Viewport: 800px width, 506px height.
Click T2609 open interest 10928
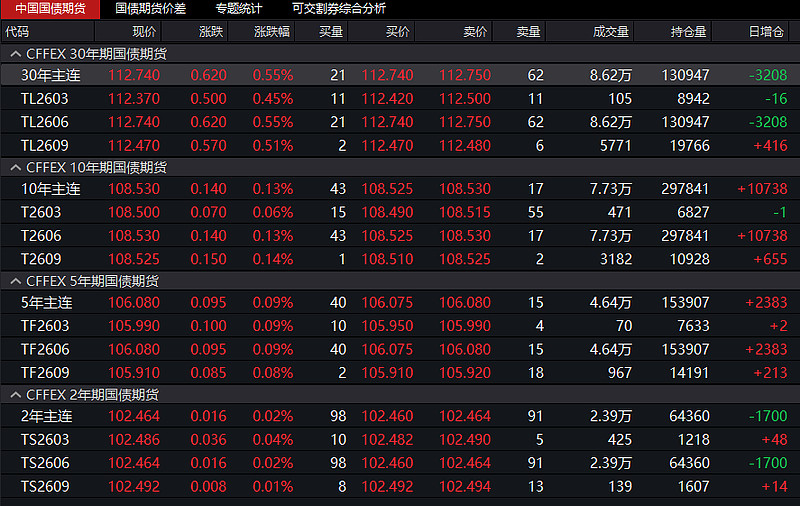point(689,259)
